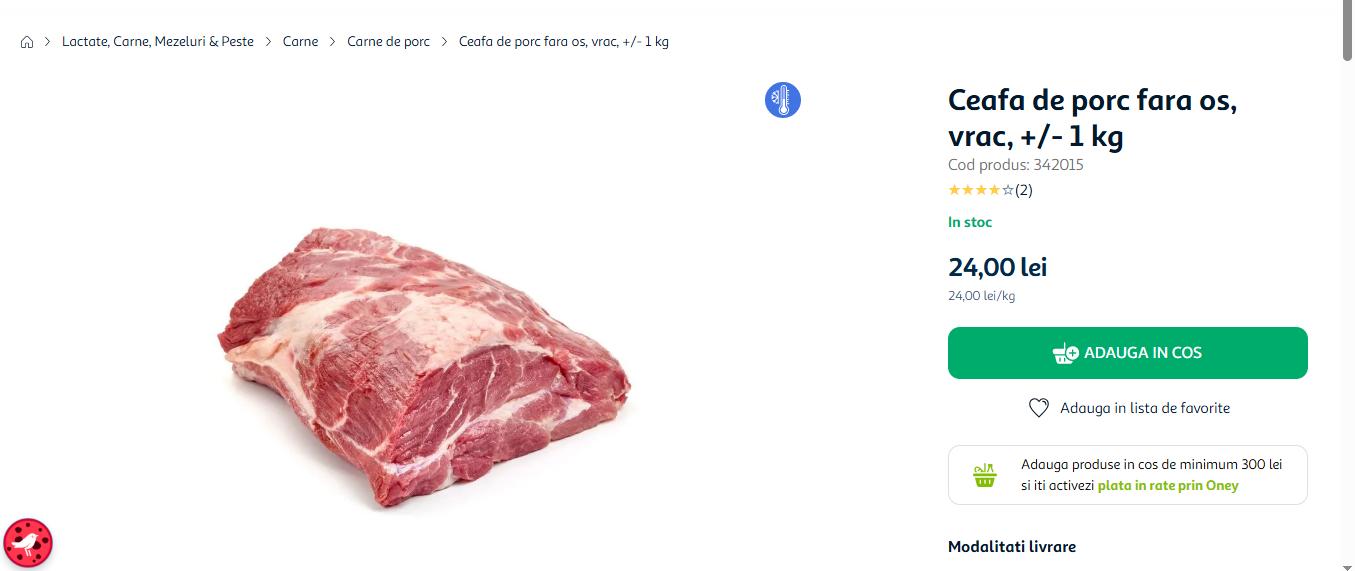Click the Modalitati livrare heading

(1011, 547)
